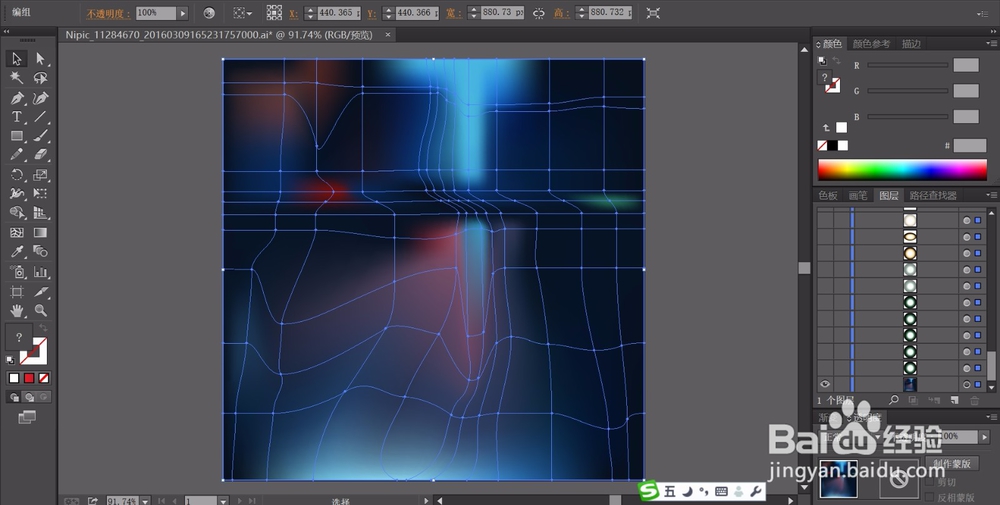Image resolution: width=1000 pixels, height=505 pixels.
Task: Select the Eyedropper tool
Action: [x=17, y=252]
